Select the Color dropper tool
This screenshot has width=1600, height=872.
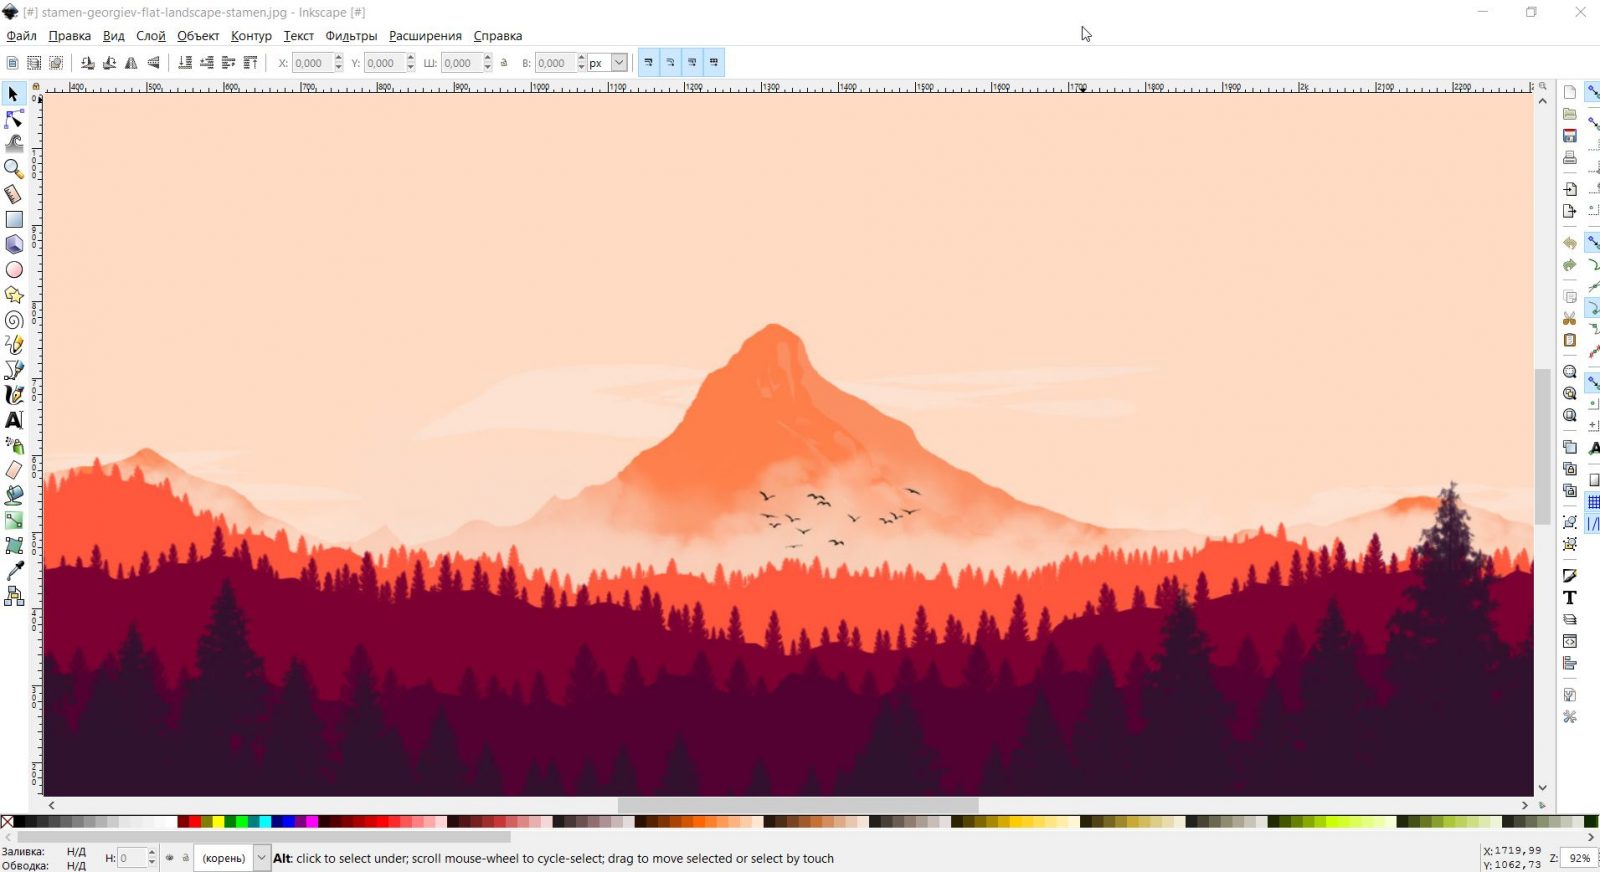[x=14, y=571]
